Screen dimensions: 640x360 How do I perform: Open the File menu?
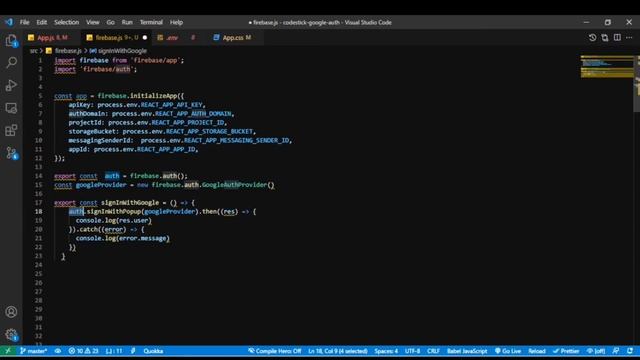click(x=24, y=22)
